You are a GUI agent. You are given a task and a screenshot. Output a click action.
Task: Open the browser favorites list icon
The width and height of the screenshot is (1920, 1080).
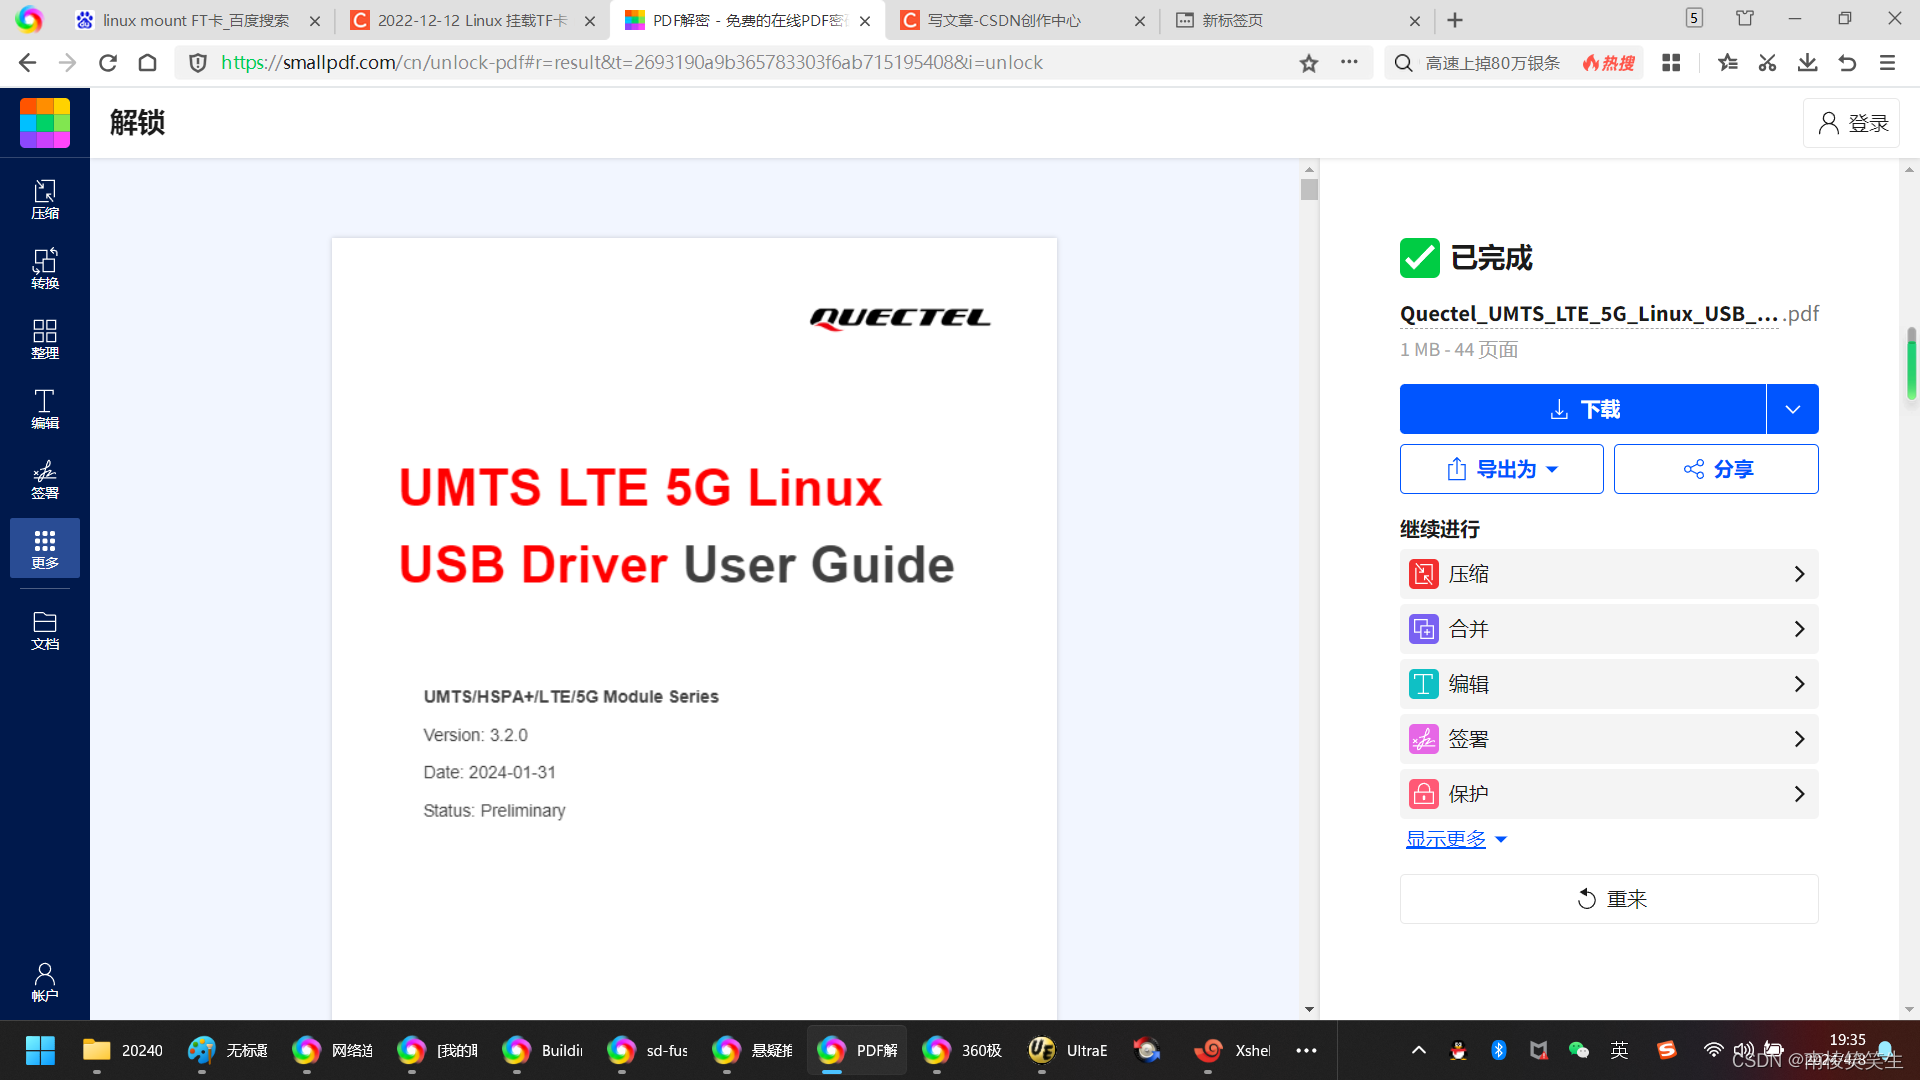1728,63
